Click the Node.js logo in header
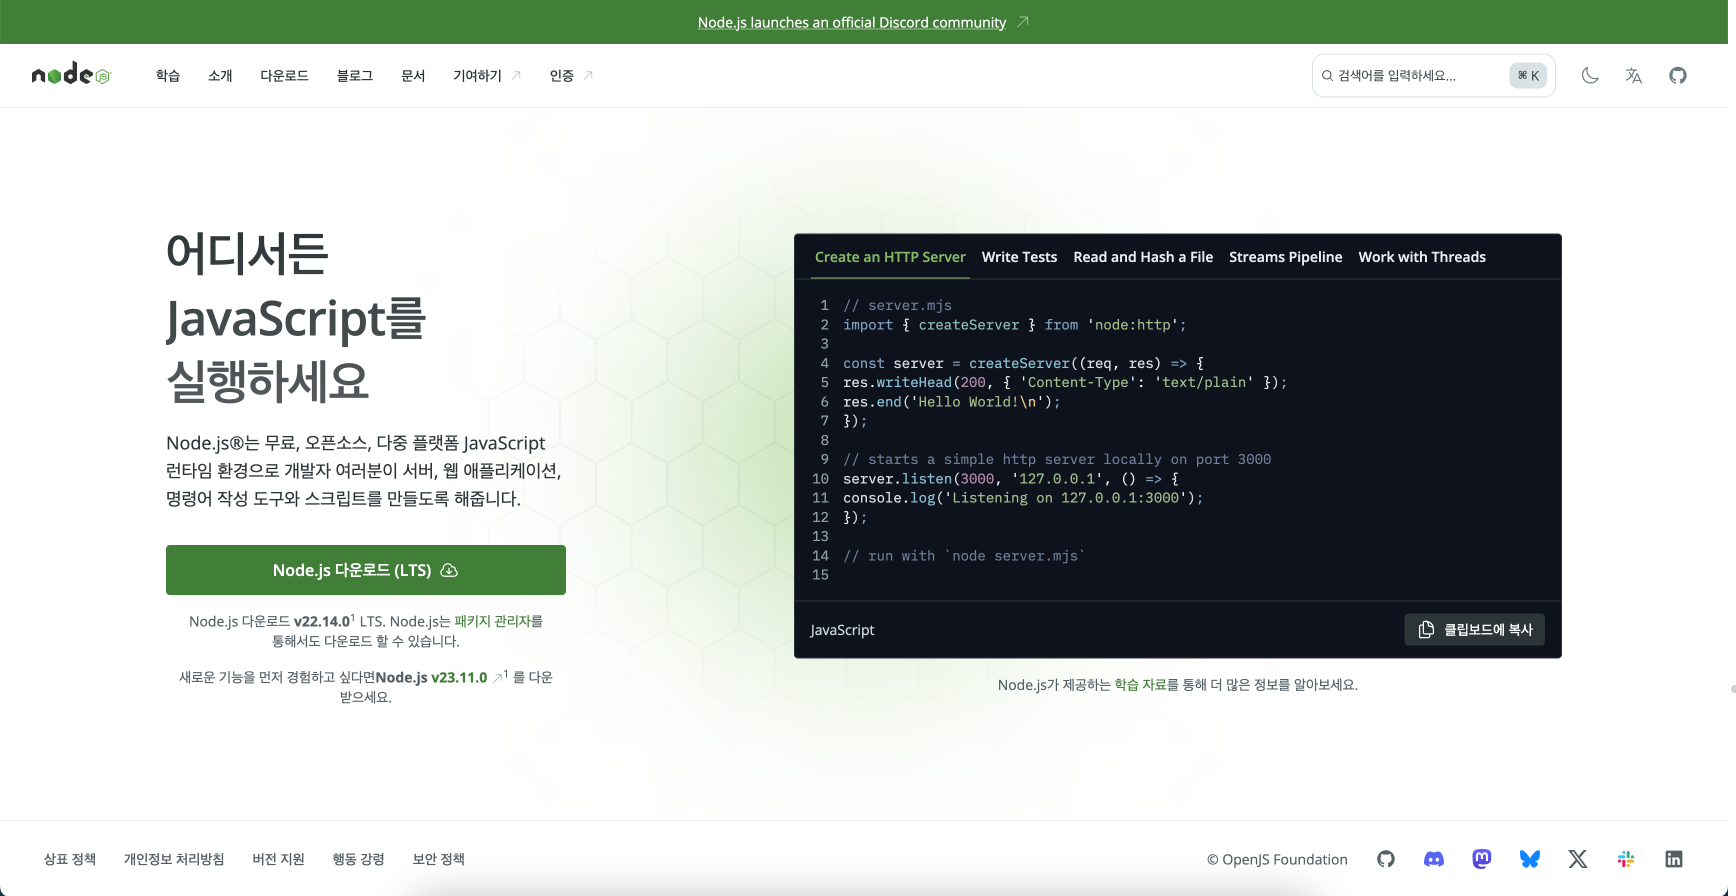This screenshot has height=896, width=1736. tap(71, 75)
